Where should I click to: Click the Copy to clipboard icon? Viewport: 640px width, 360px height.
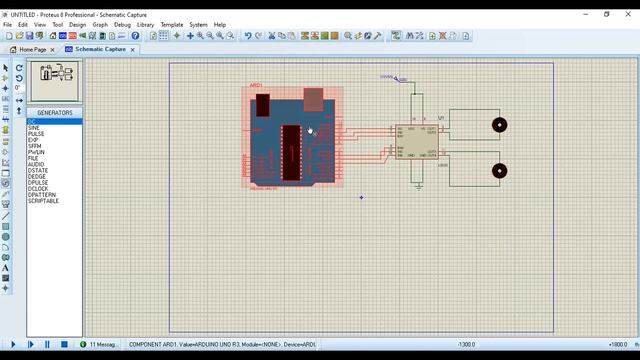(x=282, y=36)
